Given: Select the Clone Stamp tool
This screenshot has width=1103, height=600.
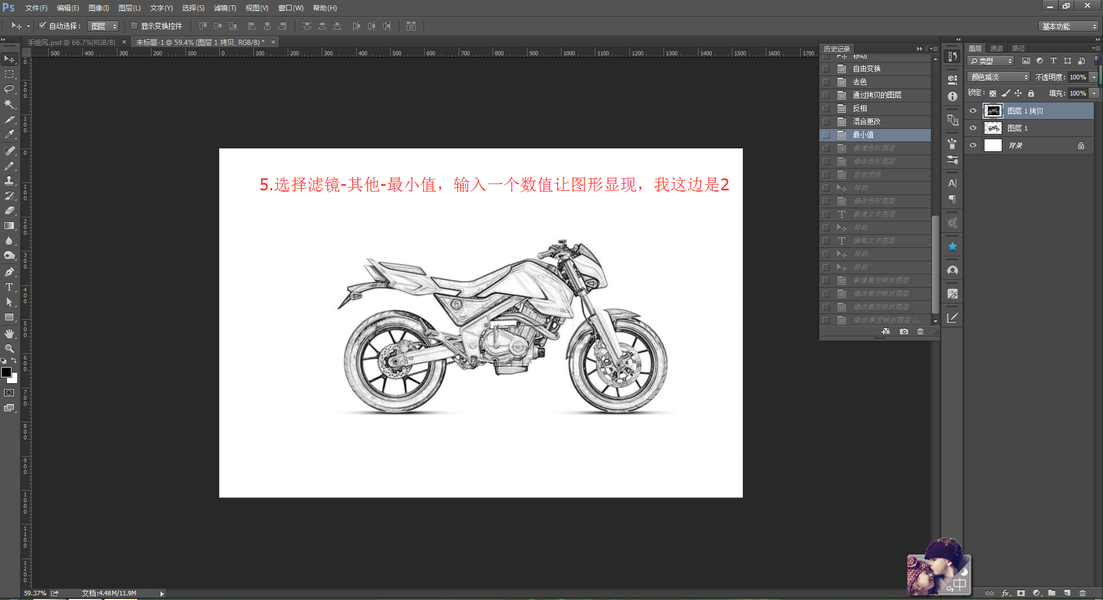Looking at the screenshot, I should tap(9, 181).
